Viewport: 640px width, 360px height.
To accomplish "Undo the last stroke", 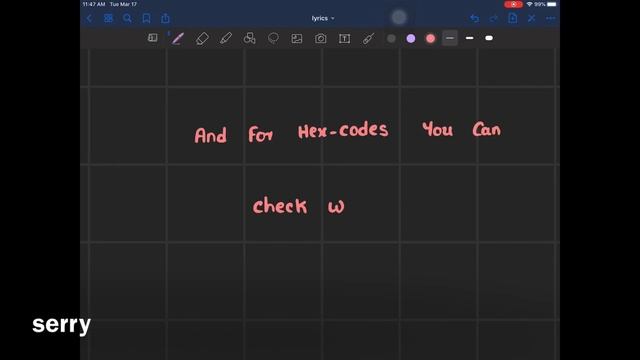I will coord(474,18).
